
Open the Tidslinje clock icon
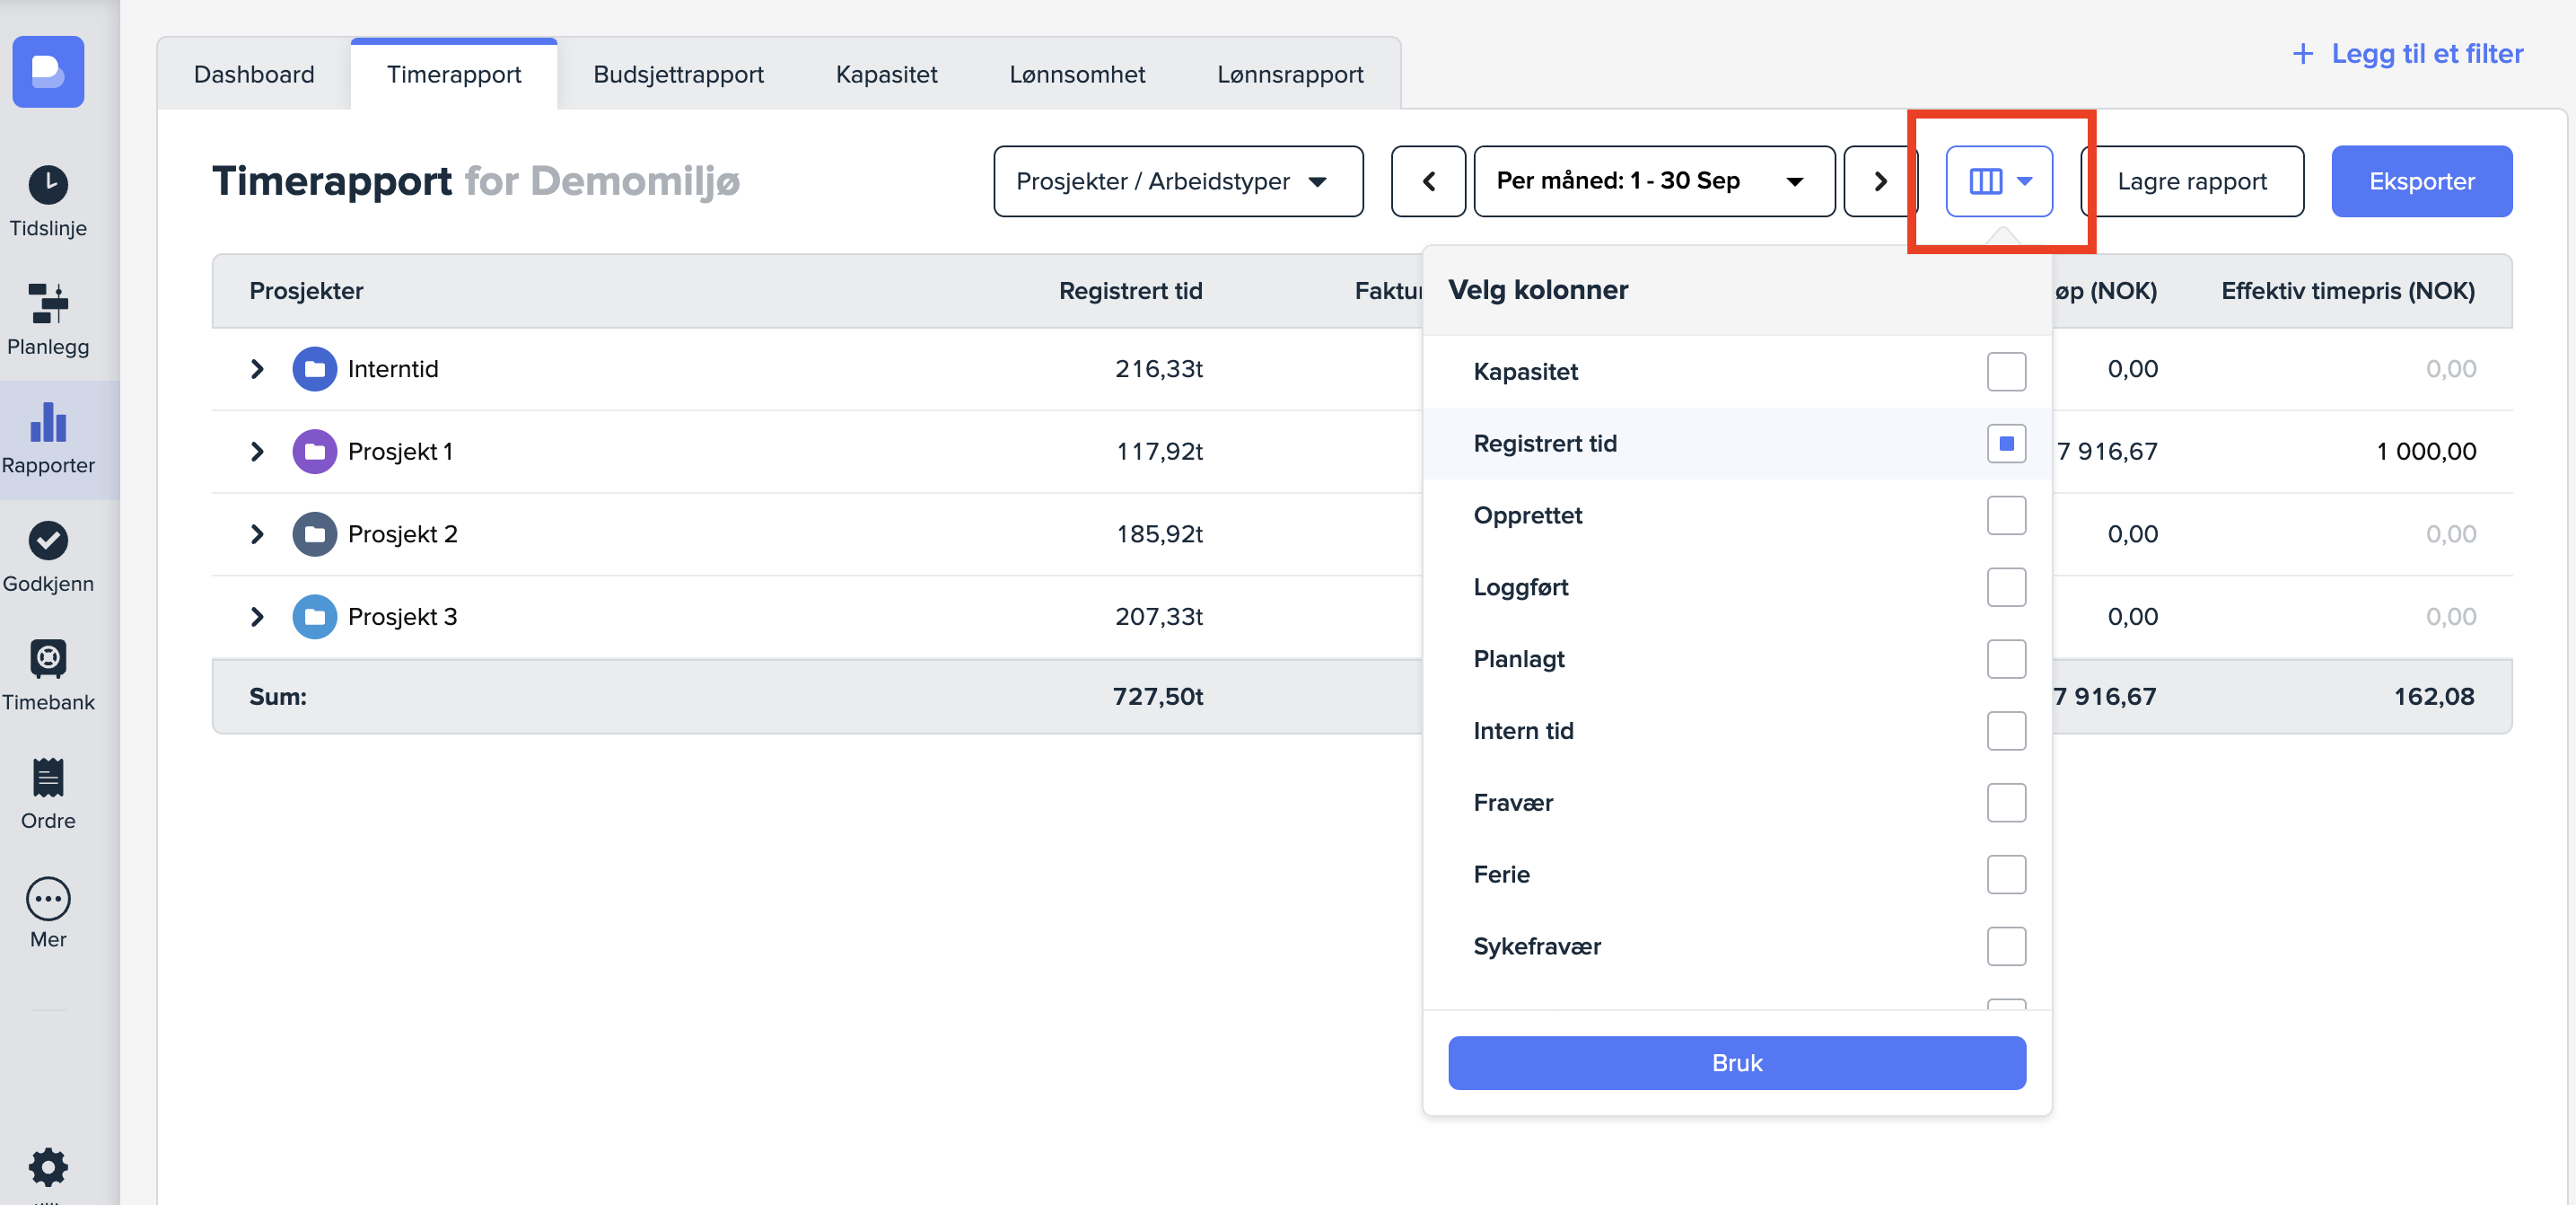(x=48, y=184)
